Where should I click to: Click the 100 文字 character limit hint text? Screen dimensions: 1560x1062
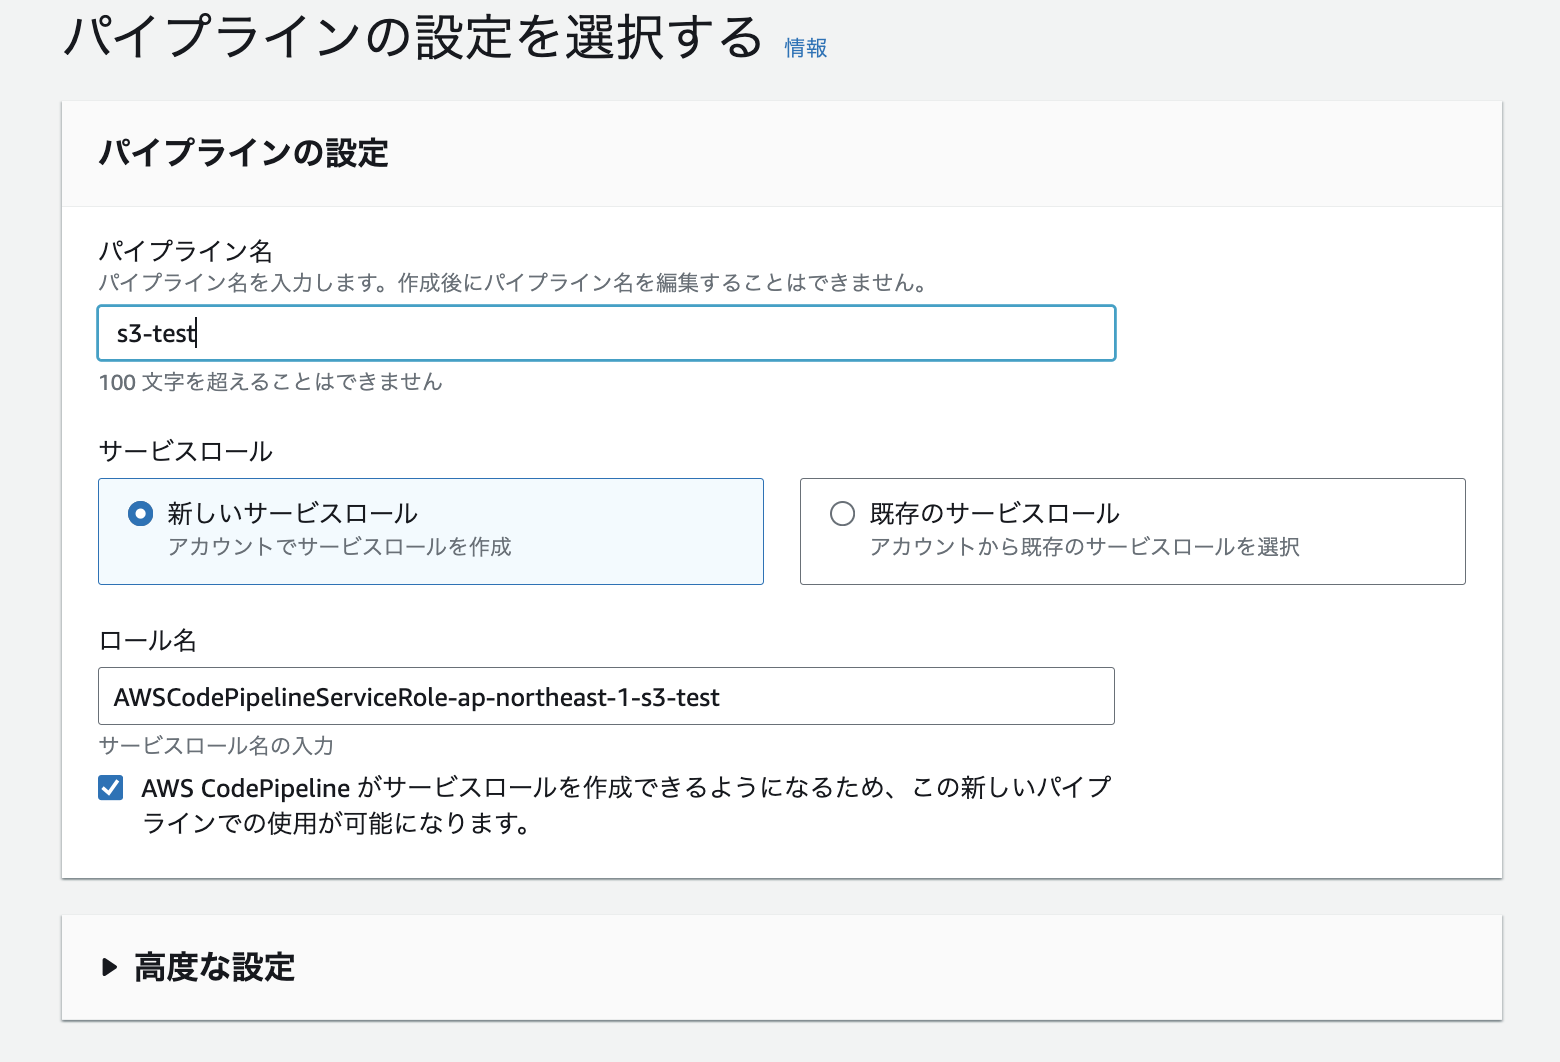point(270,382)
